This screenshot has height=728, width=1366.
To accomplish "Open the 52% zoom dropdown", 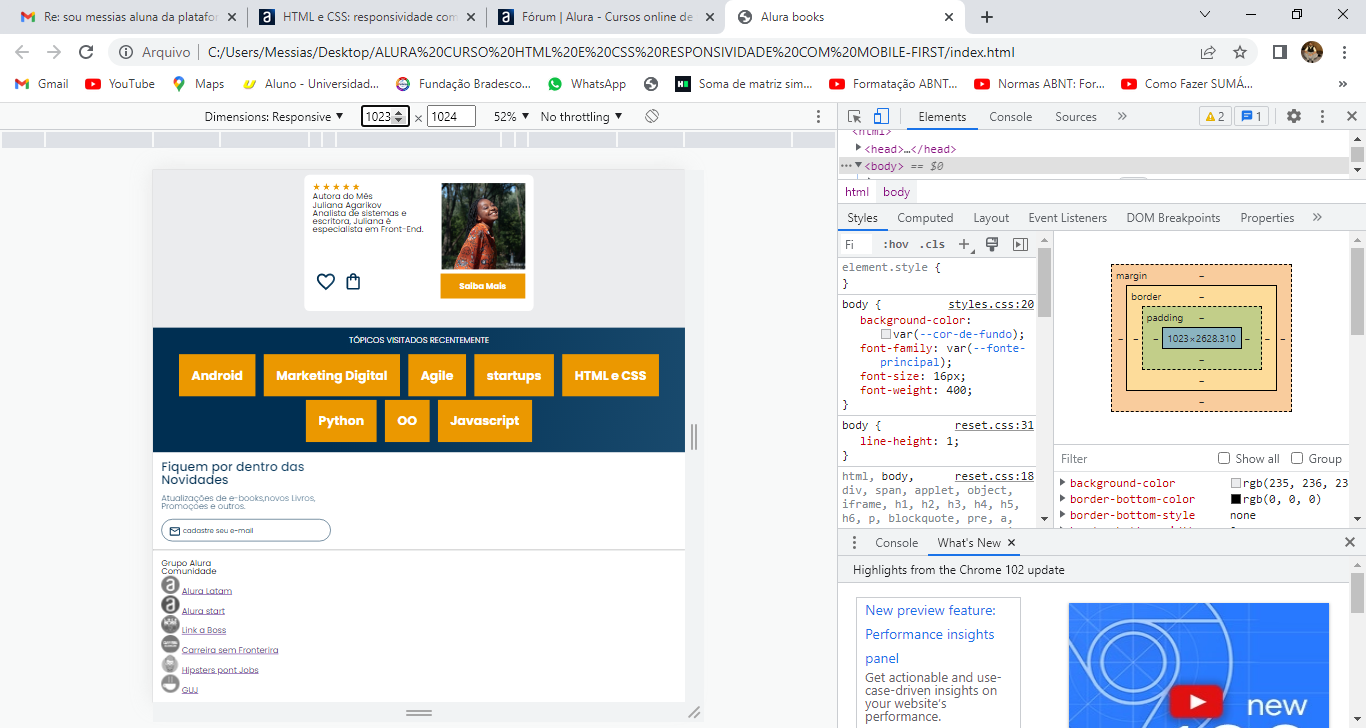I will point(511,117).
